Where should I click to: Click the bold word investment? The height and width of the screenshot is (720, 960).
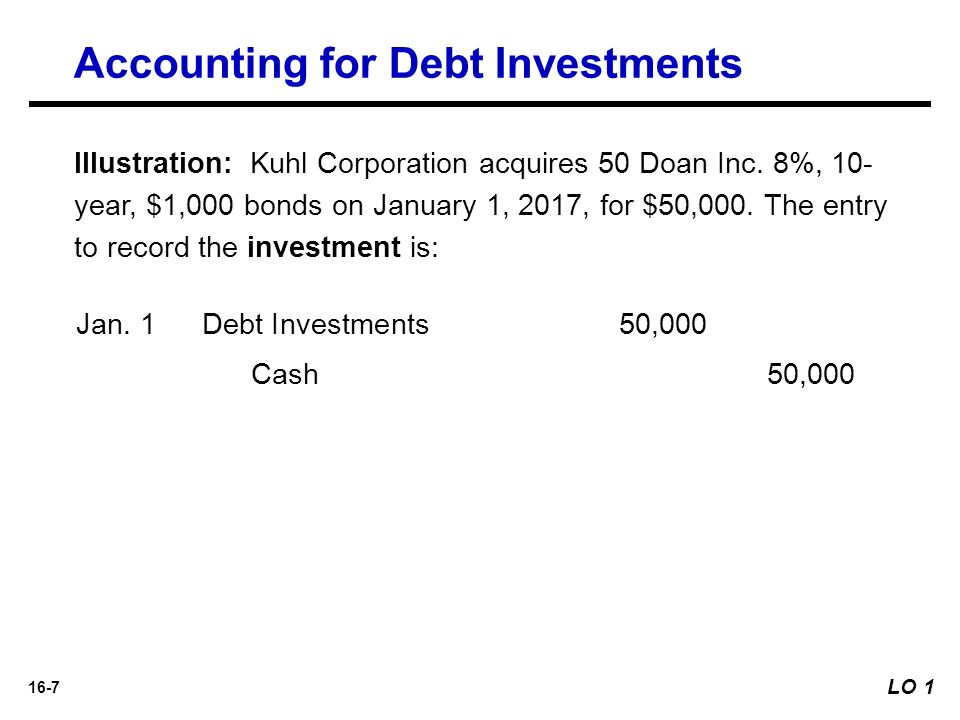click(x=324, y=247)
